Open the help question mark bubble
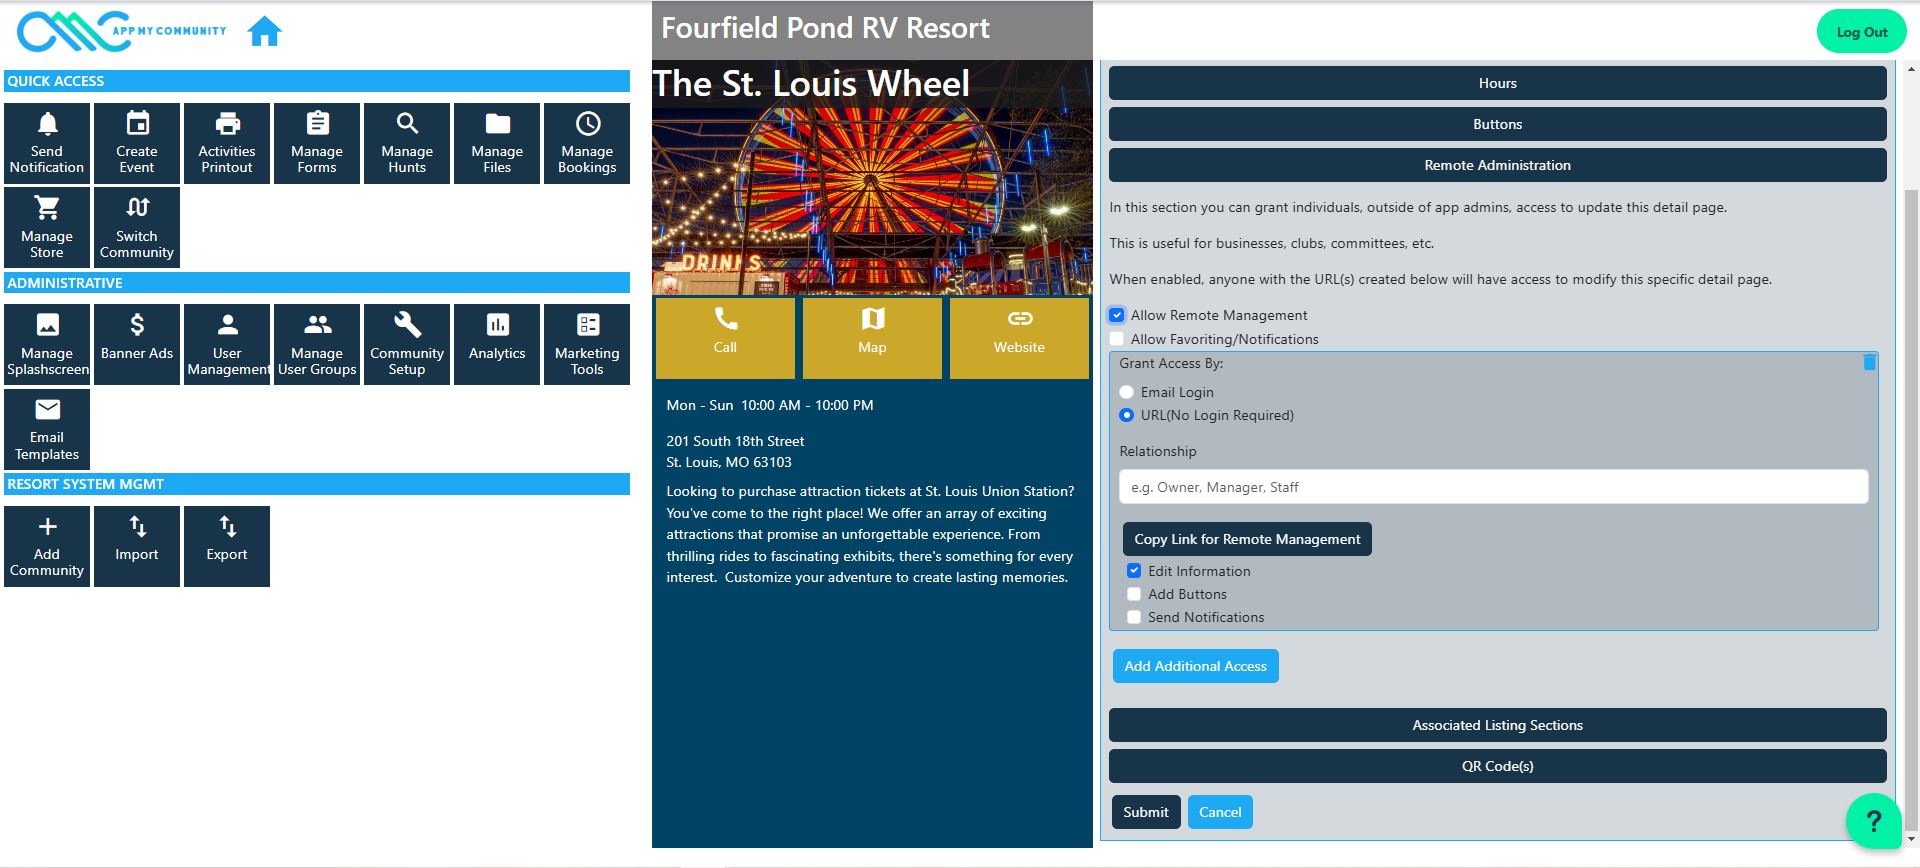 (1874, 821)
